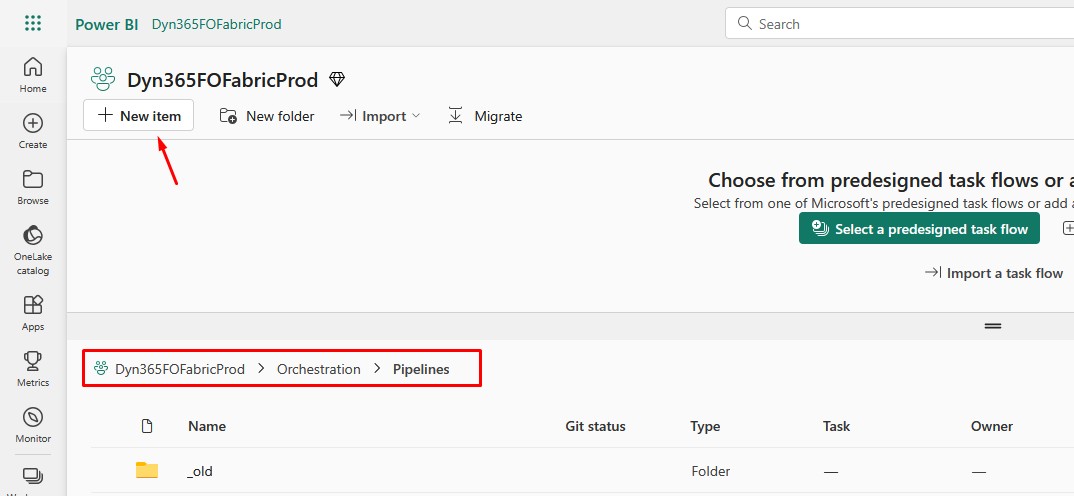Open Apps in the left navigation

pyautogui.click(x=33, y=313)
